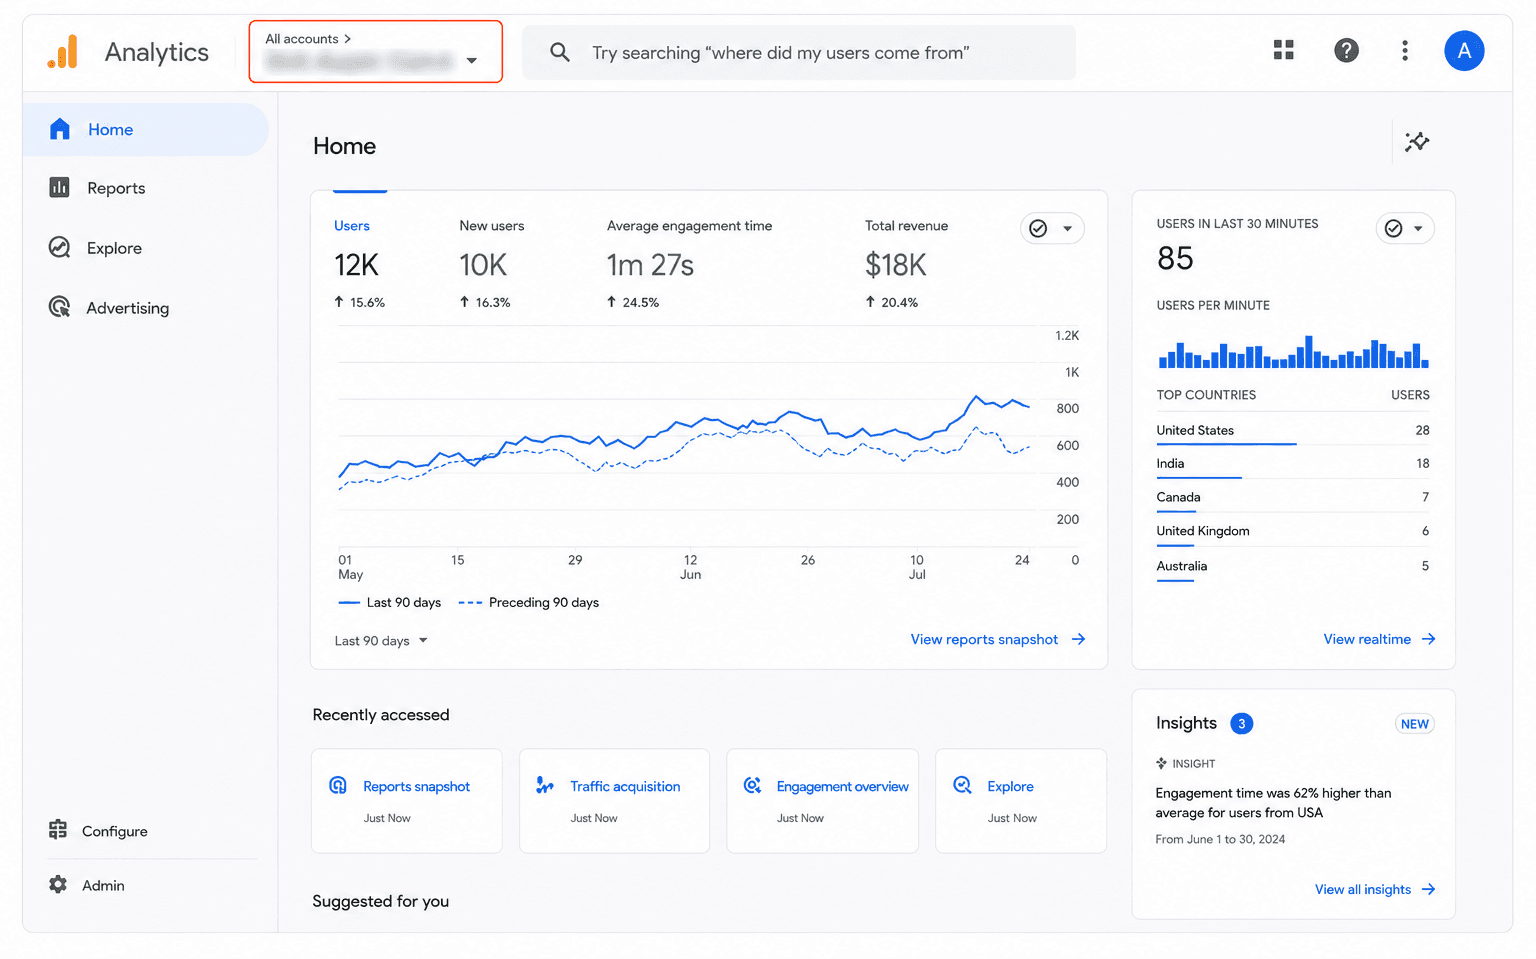Click the View realtime link
1536x959 pixels.
click(x=1379, y=639)
